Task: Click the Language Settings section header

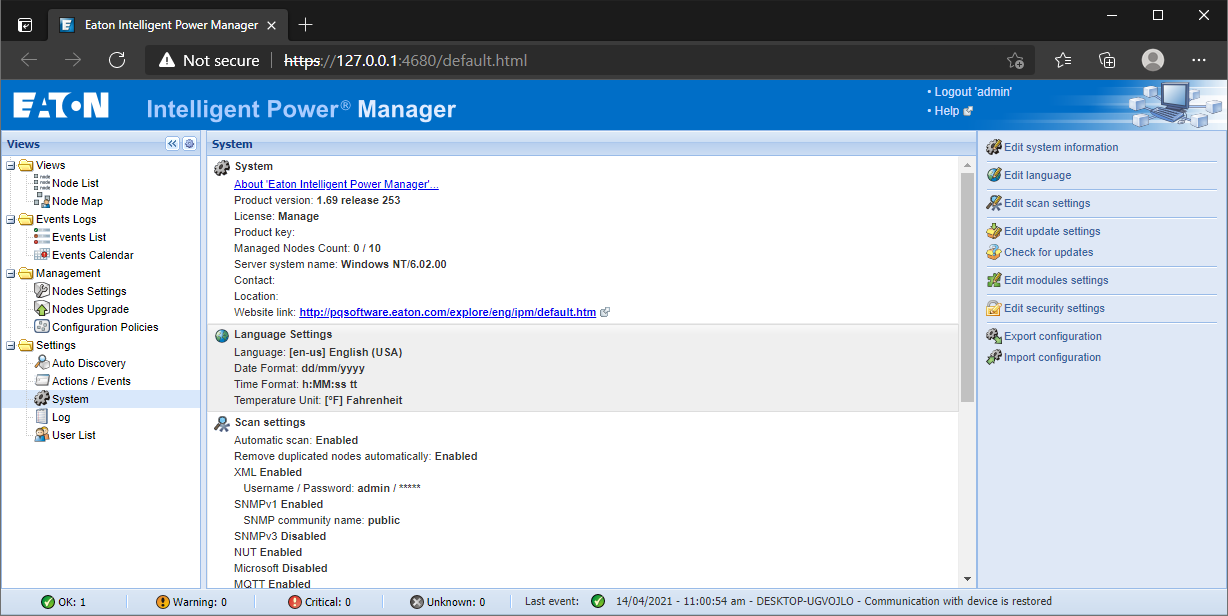Action: coord(284,334)
